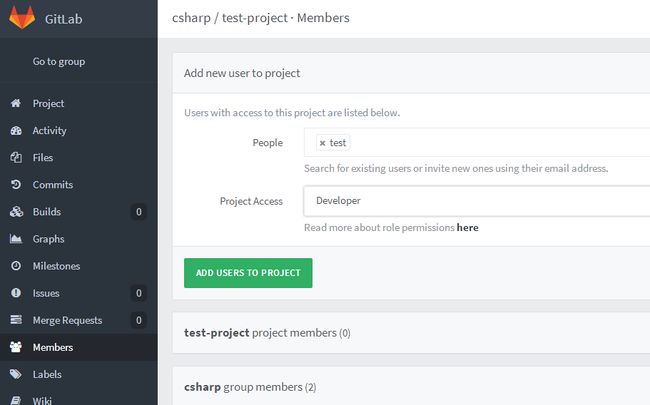Open the Project Access Developer dropdown
Screen dimensions: 650x405
click(477, 201)
